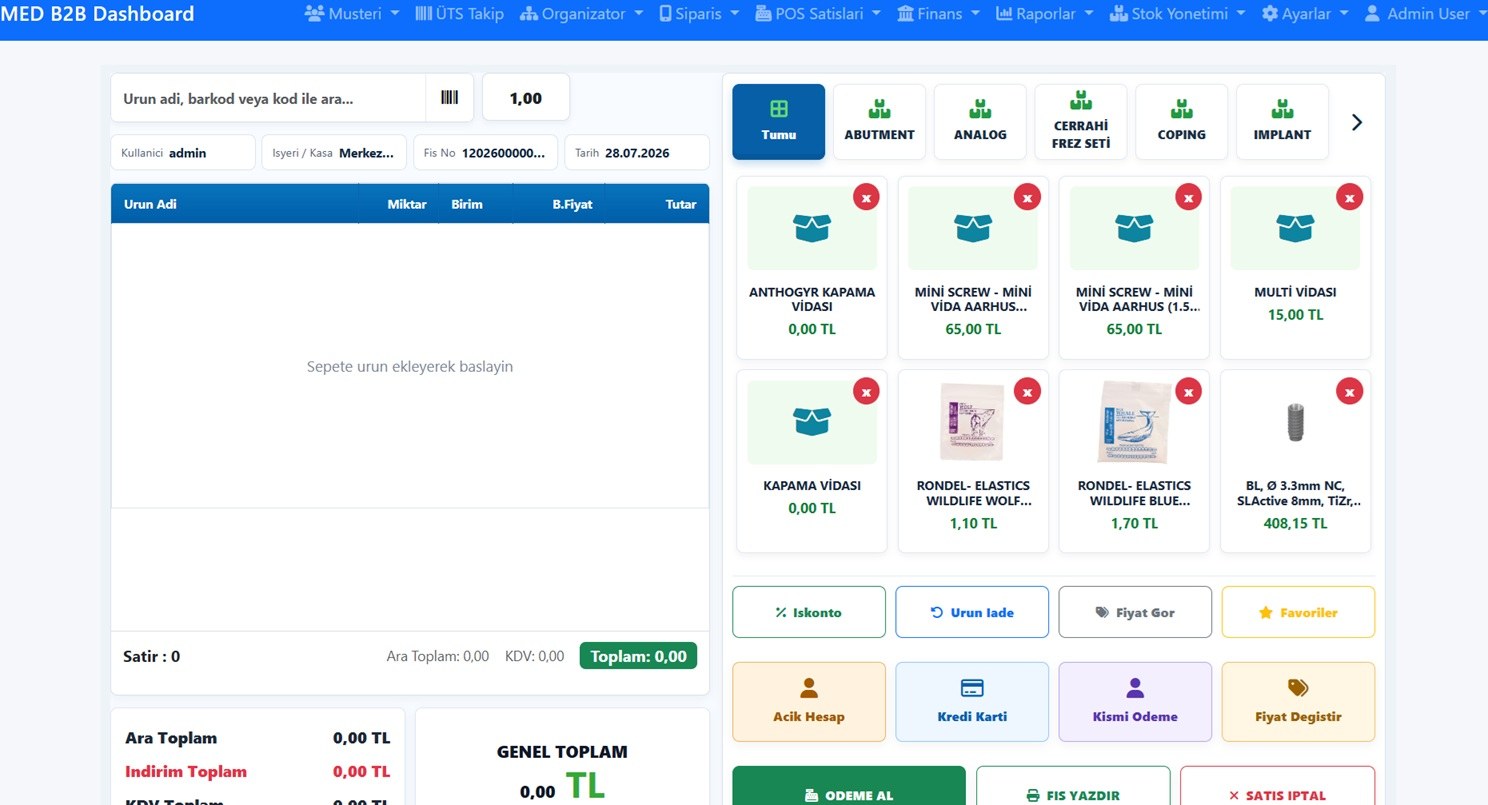Add ANTHOGYR KAPAMA VİDASI product thumbnail
Image resolution: width=1488 pixels, height=805 pixels.
click(x=812, y=229)
